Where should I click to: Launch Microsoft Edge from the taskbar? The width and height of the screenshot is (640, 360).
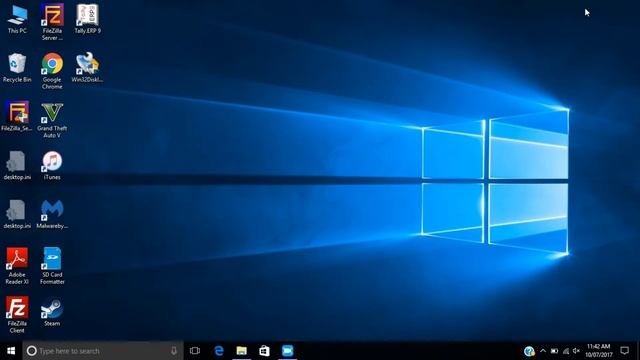tap(219, 351)
